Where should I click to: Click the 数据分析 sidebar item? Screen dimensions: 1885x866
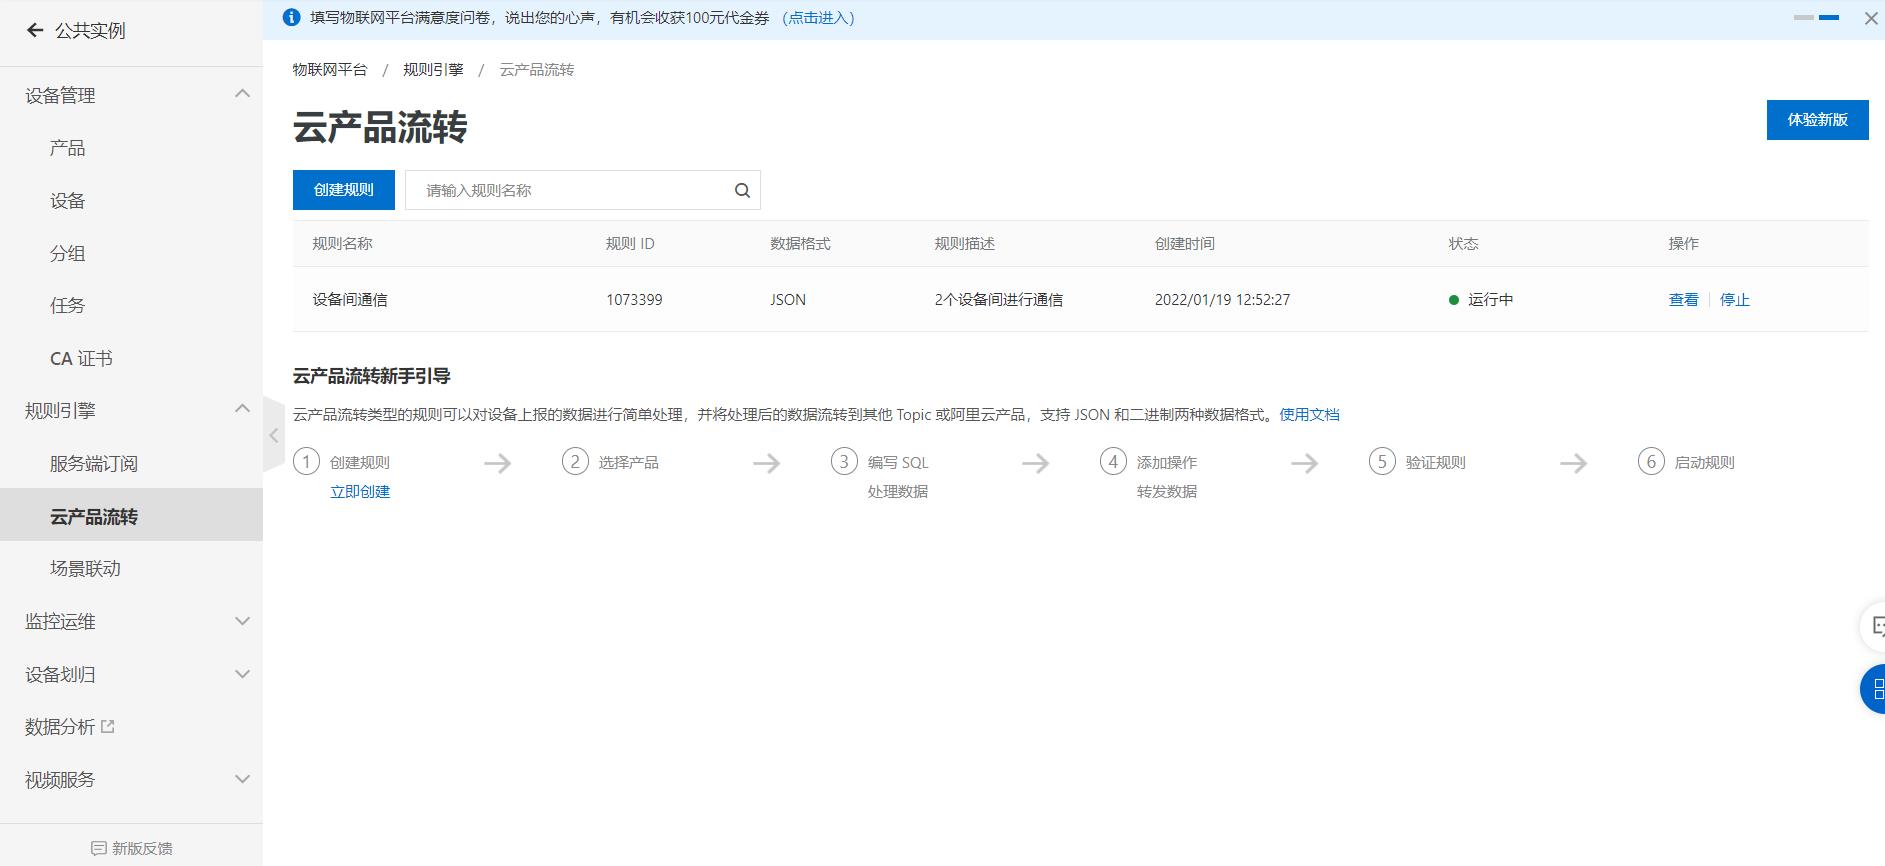tap(60, 727)
